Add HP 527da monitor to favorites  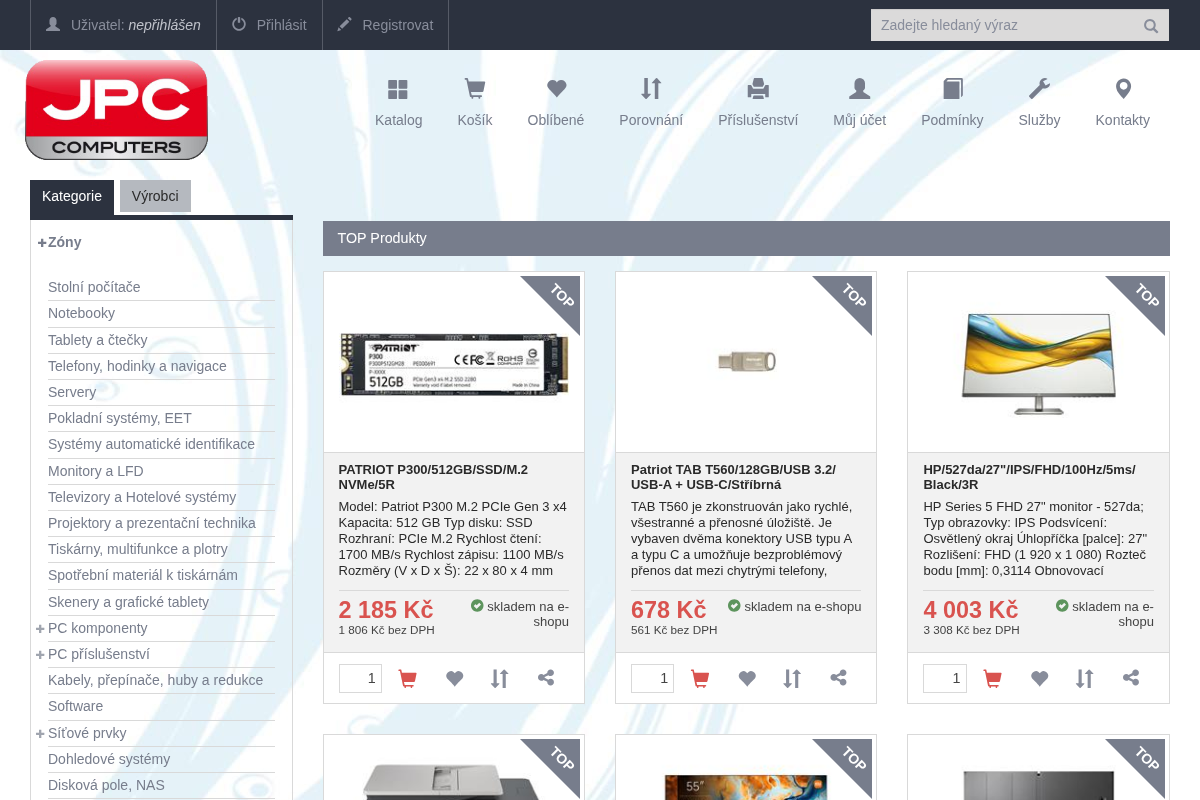point(1039,679)
